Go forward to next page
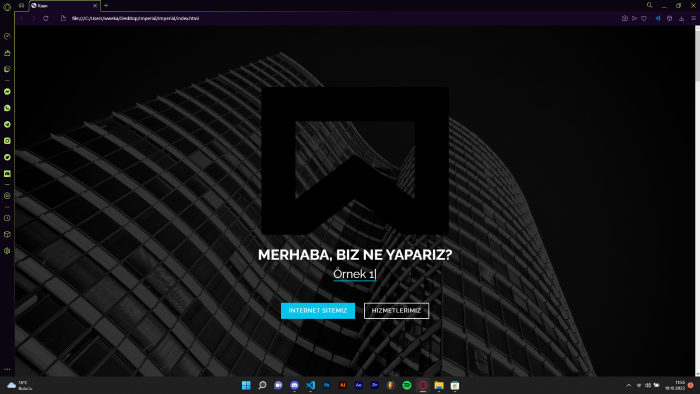 tap(33, 18)
